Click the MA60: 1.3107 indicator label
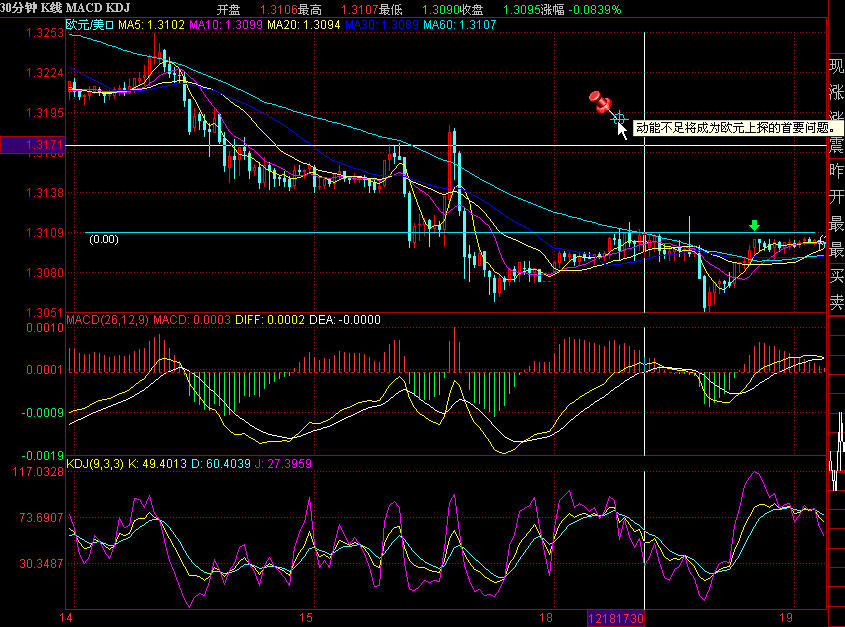Screen dimensions: 845x627 [x=460, y=25]
